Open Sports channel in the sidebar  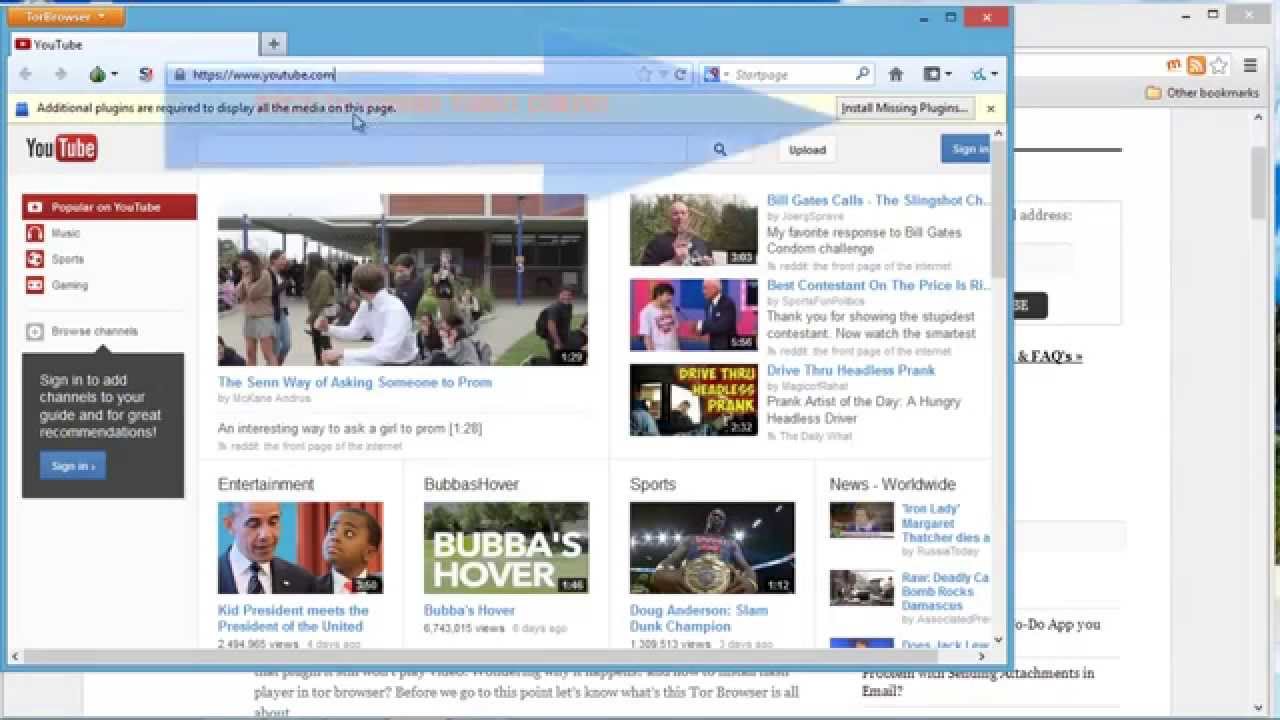click(x=68, y=259)
